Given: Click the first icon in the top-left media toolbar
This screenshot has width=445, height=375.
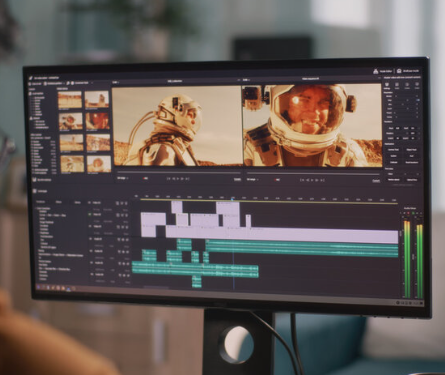Looking at the screenshot, I should pos(30,83).
